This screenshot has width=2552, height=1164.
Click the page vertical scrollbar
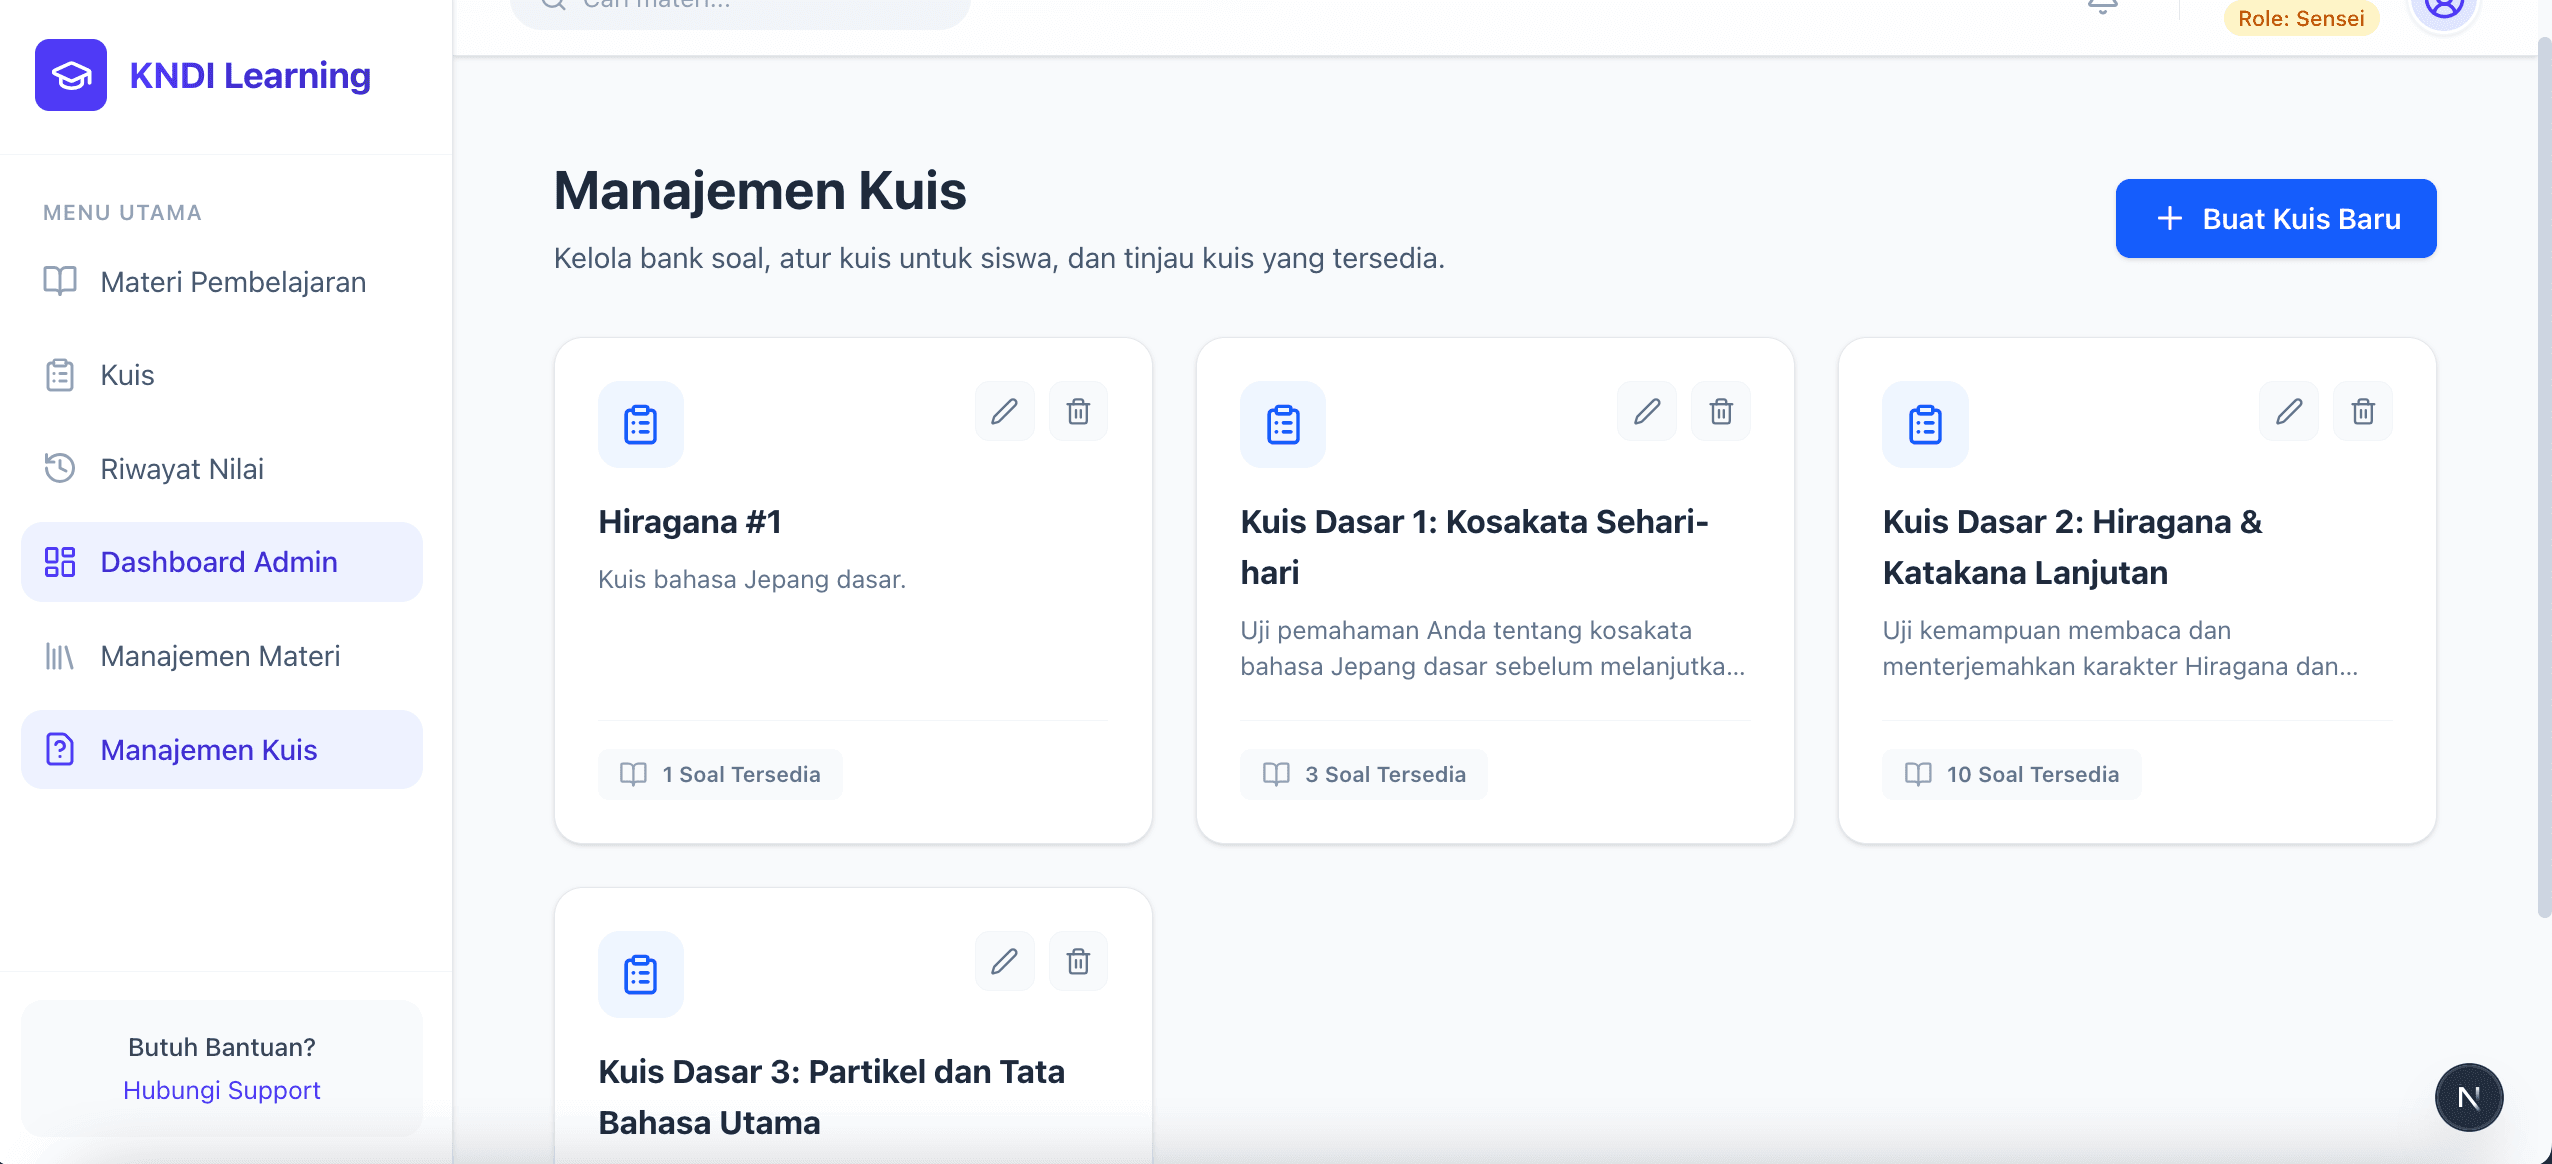pyautogui.click(x=2544, y=478)
